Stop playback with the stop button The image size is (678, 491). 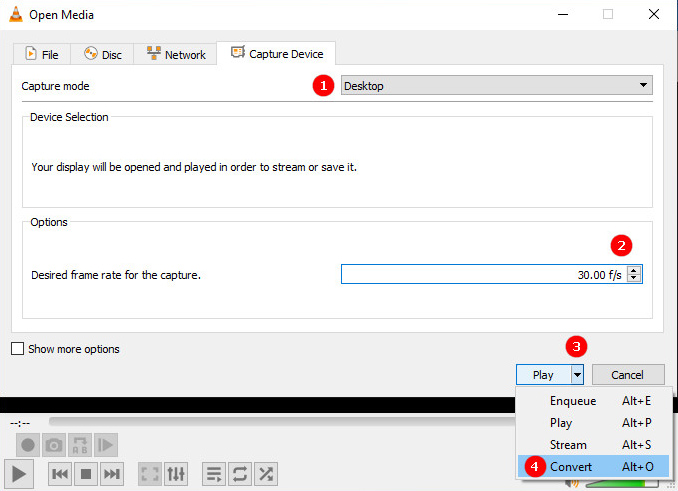pyautogui.click(x=86, y=474)
